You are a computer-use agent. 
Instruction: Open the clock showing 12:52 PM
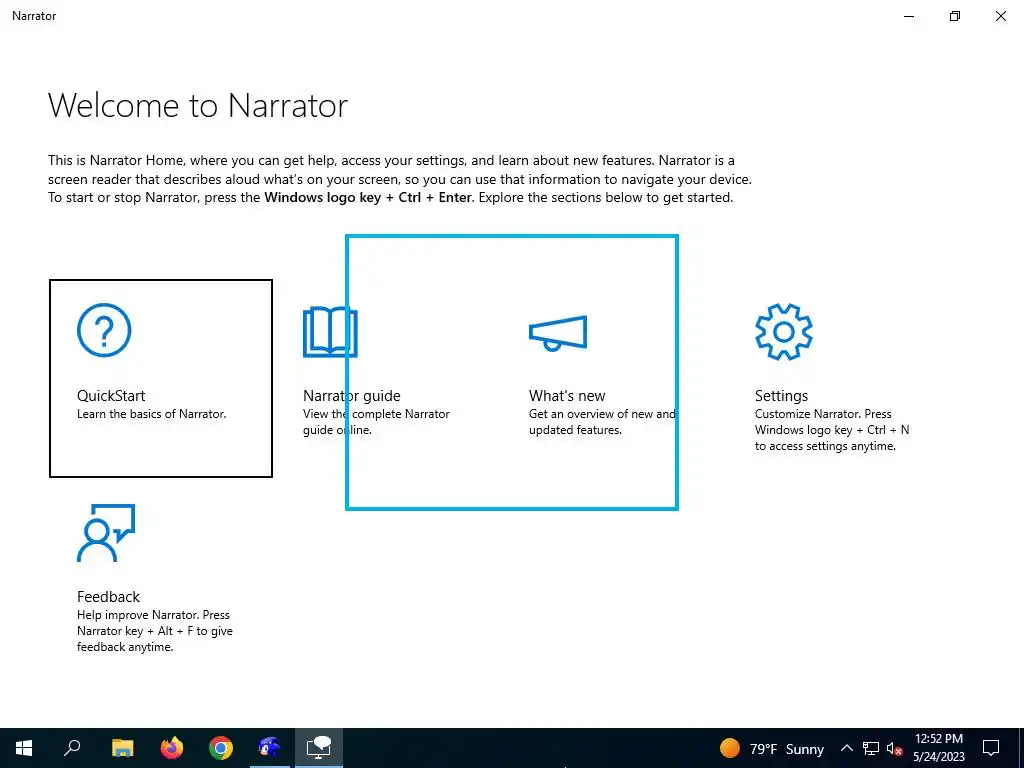(x=938, y=748)
